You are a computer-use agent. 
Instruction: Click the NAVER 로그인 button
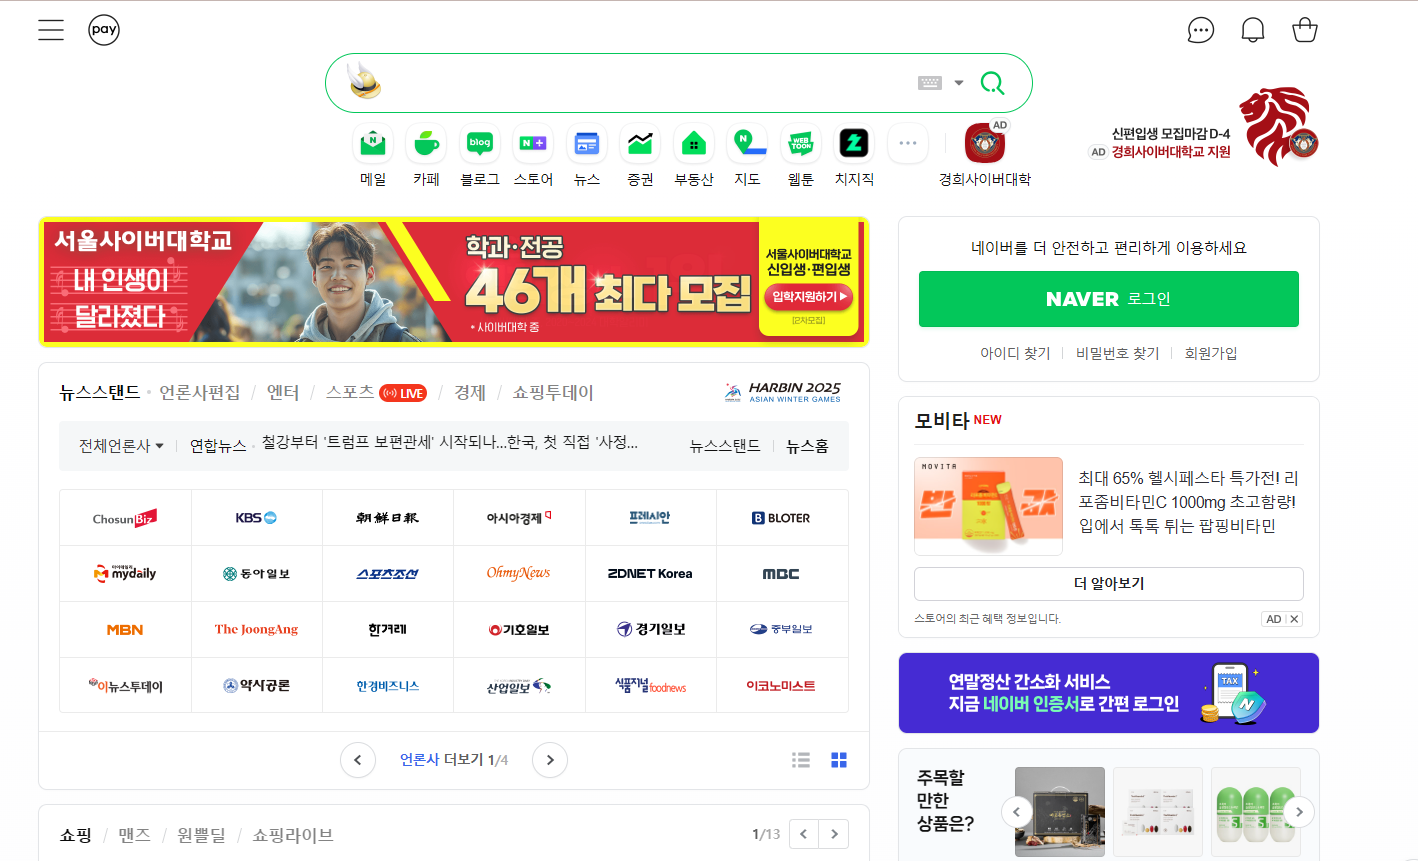pyautogui.click(x=1109, y=299)
